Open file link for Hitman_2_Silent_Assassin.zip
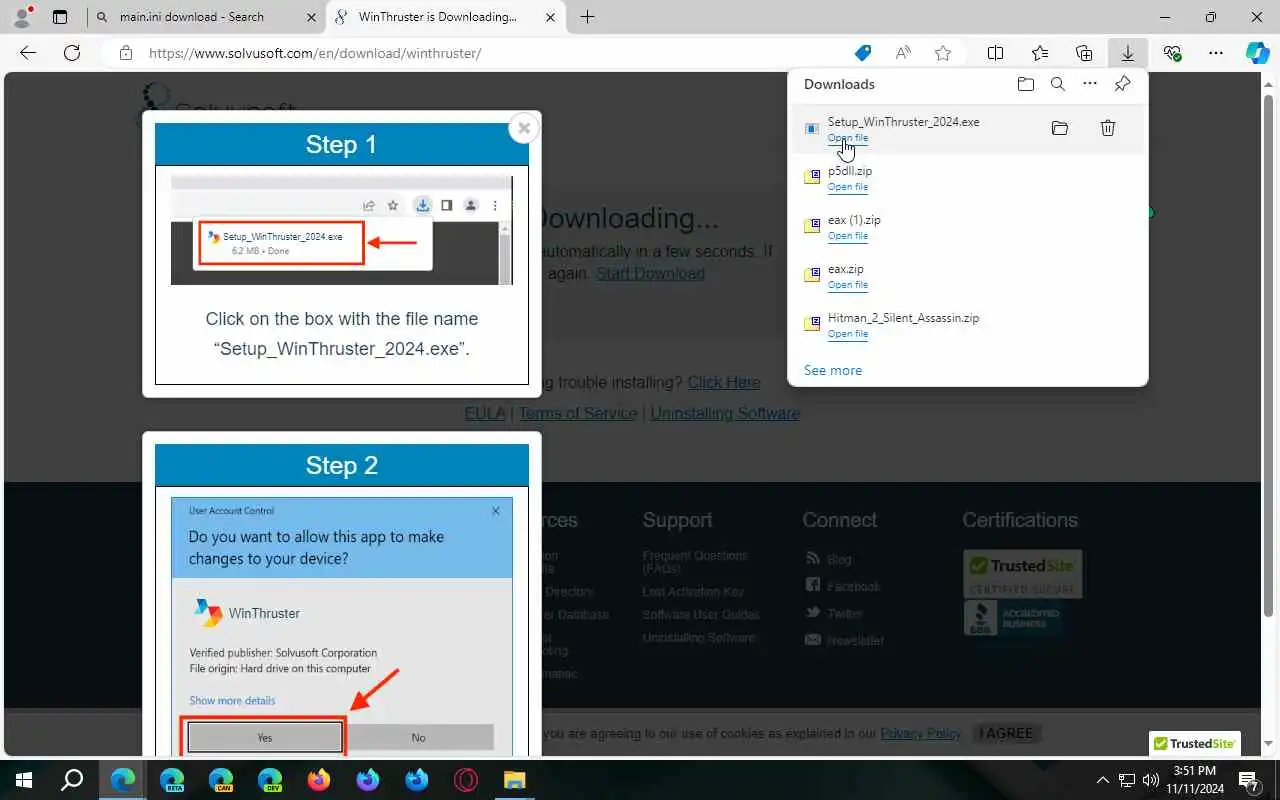The width and height of the screenshot is (1280, 800). pos(848,334)
